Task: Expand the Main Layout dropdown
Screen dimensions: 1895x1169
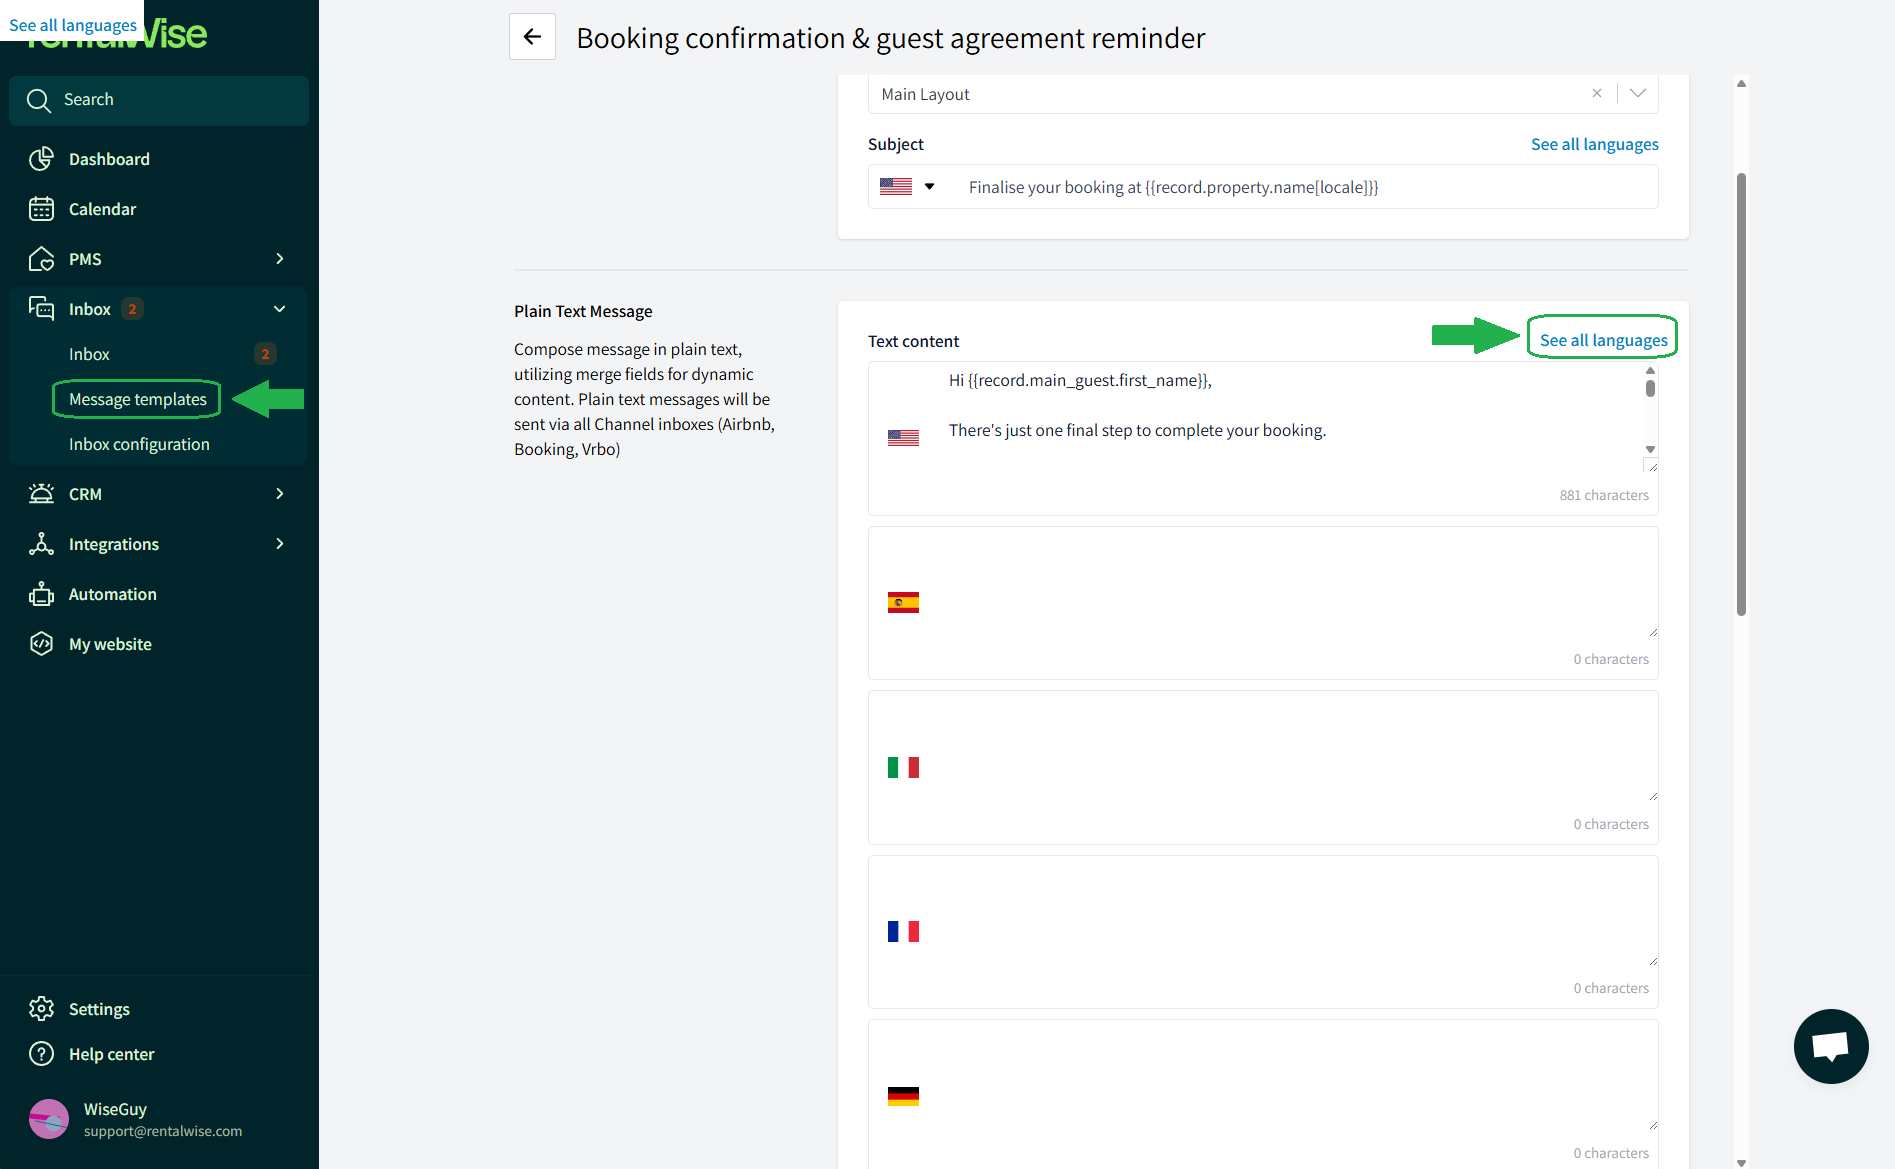Action: click(x=1638, y=93)
